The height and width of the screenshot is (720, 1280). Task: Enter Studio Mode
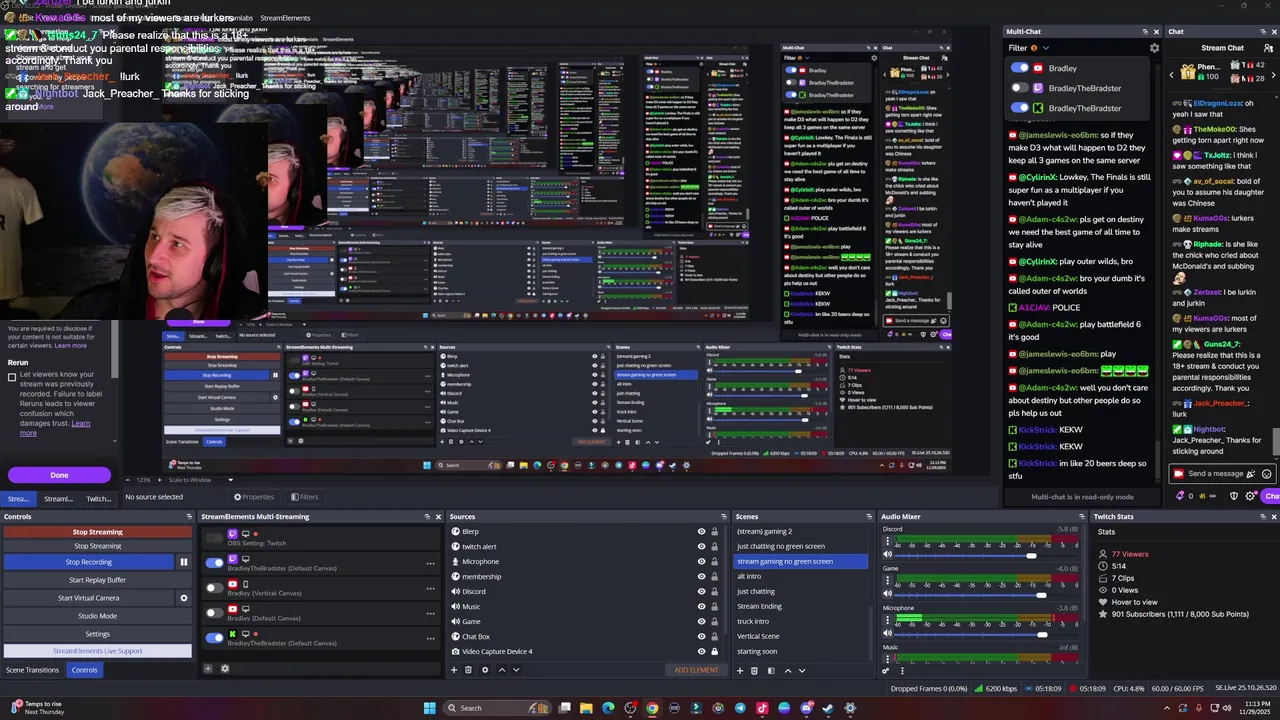point(98,616)
